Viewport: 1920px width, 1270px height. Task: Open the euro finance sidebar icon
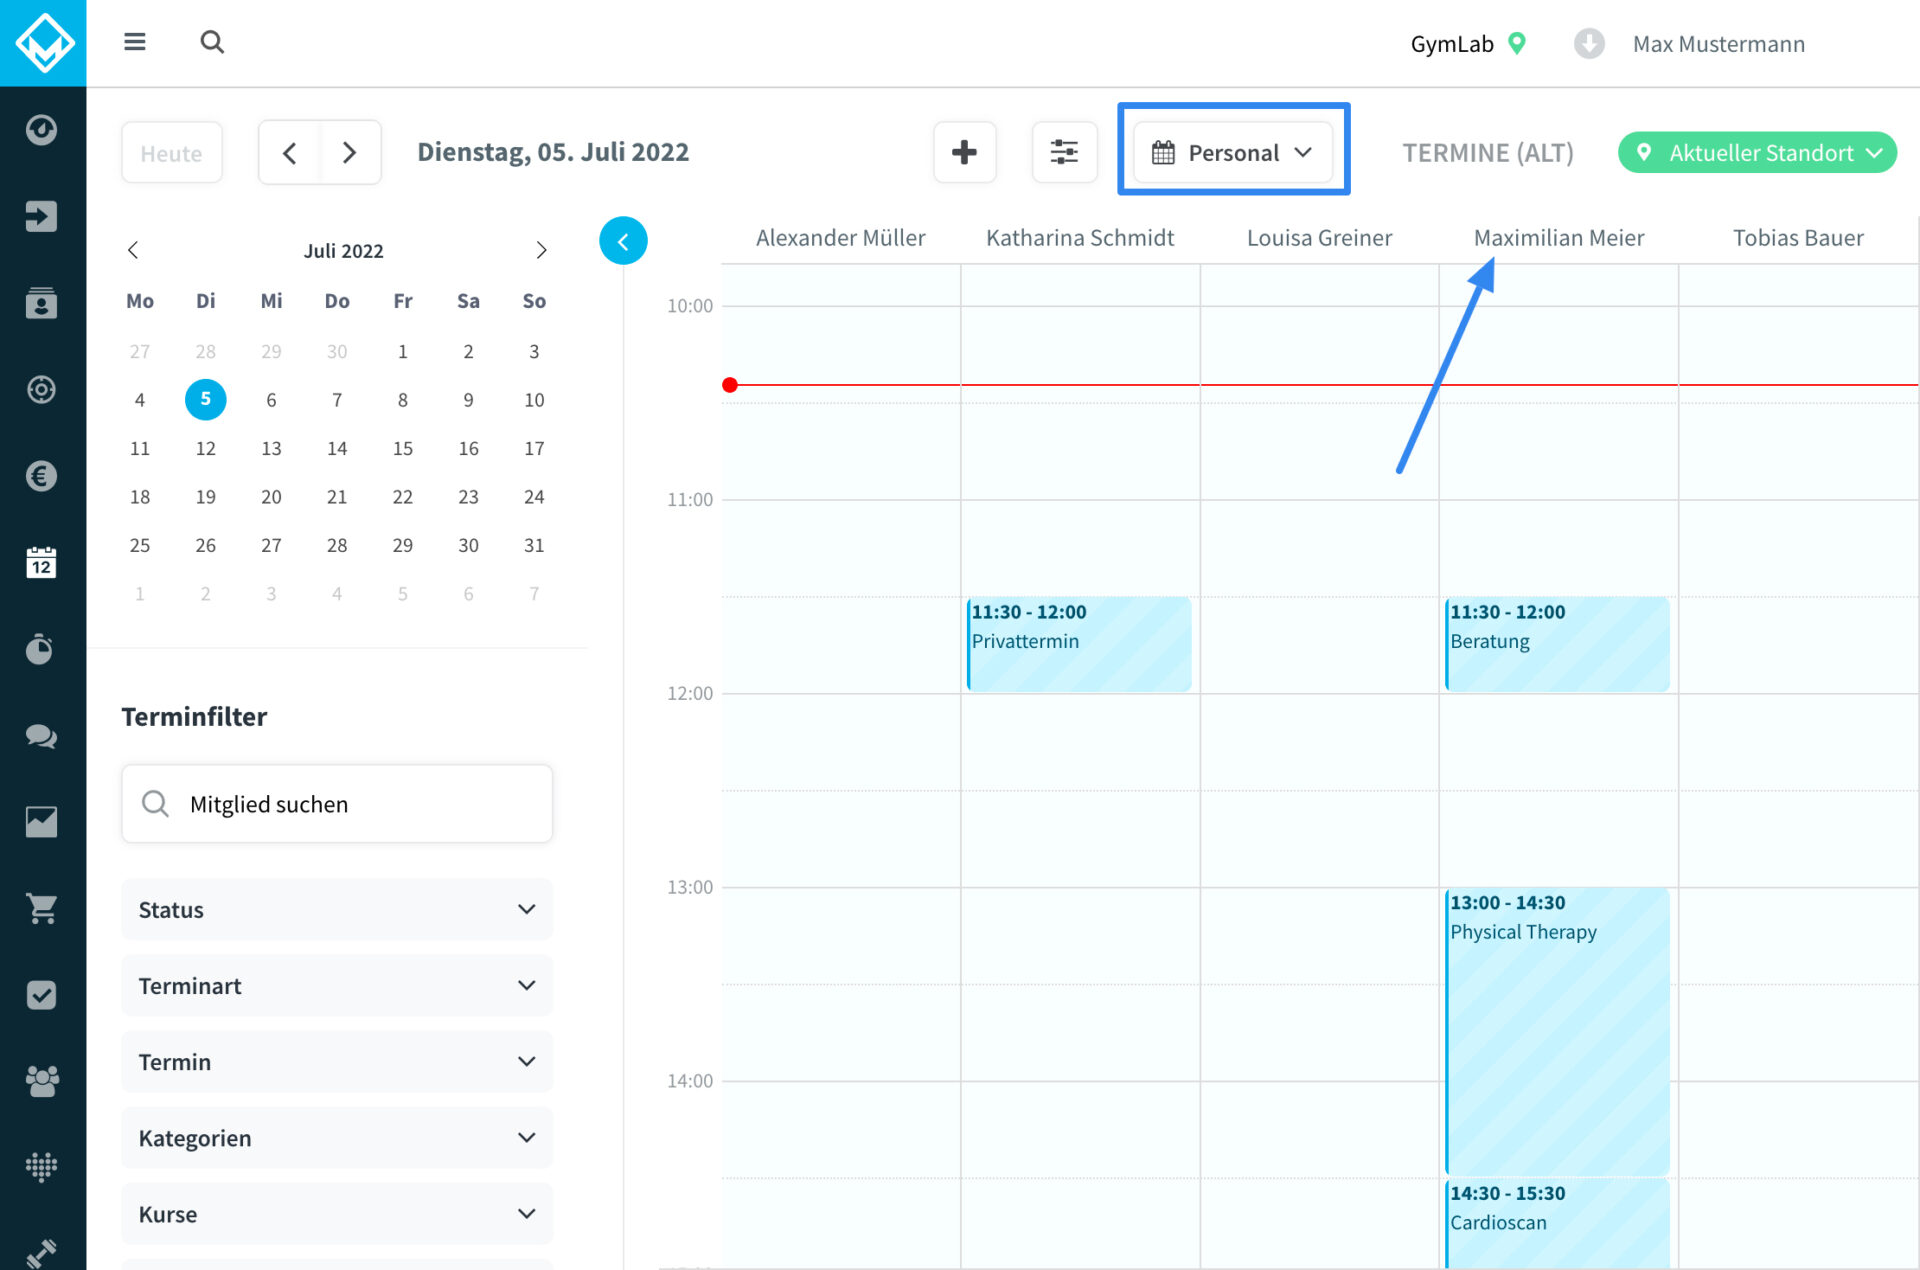click(41, 476)
